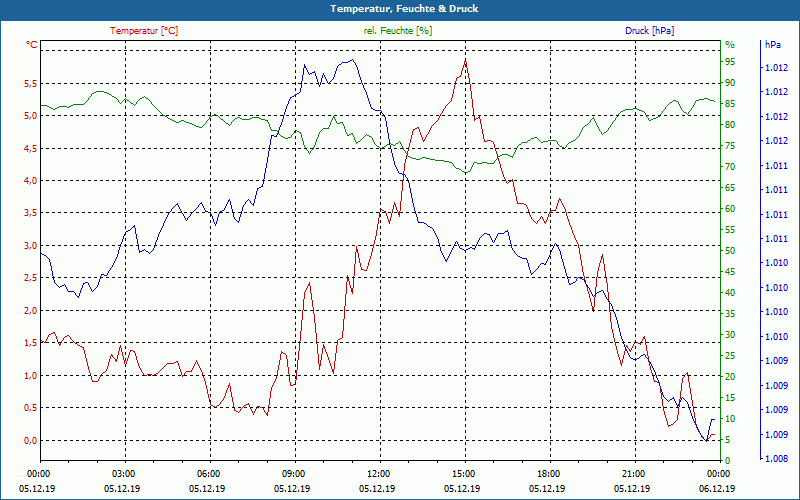Click the '4,0' temperature axis value
800x500 pixels.
pos(31,180)
